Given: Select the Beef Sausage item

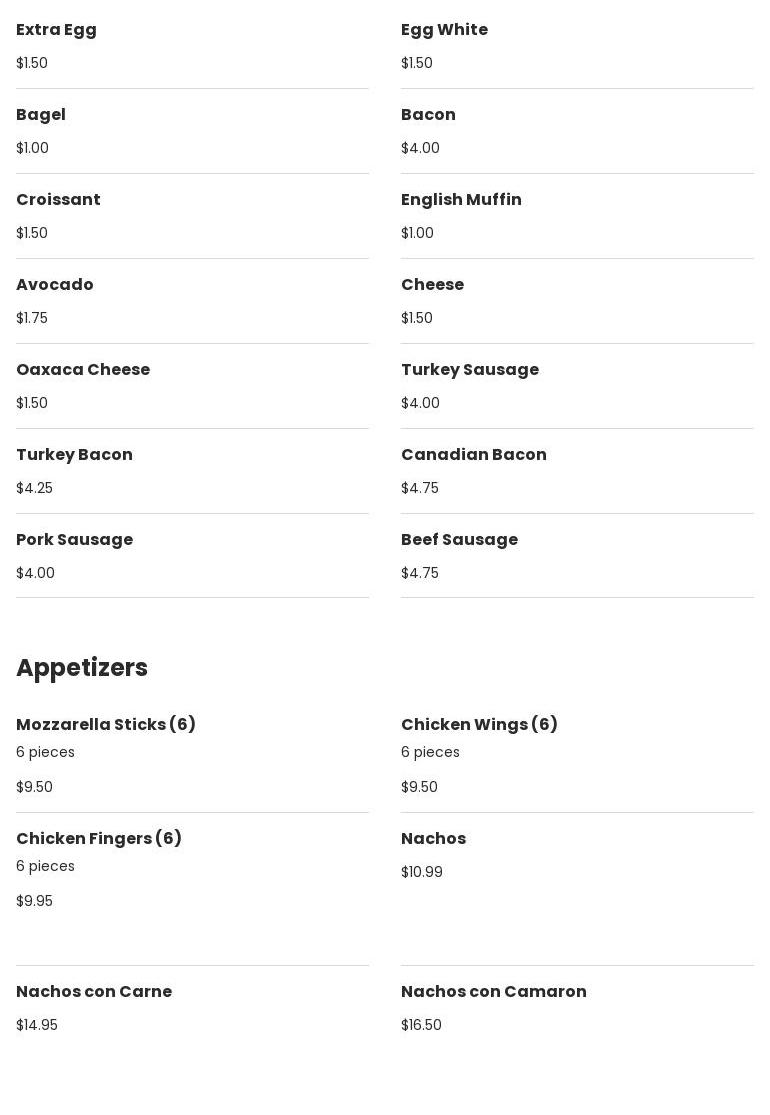Looking at the screenshot, I should tap(459, 540).
